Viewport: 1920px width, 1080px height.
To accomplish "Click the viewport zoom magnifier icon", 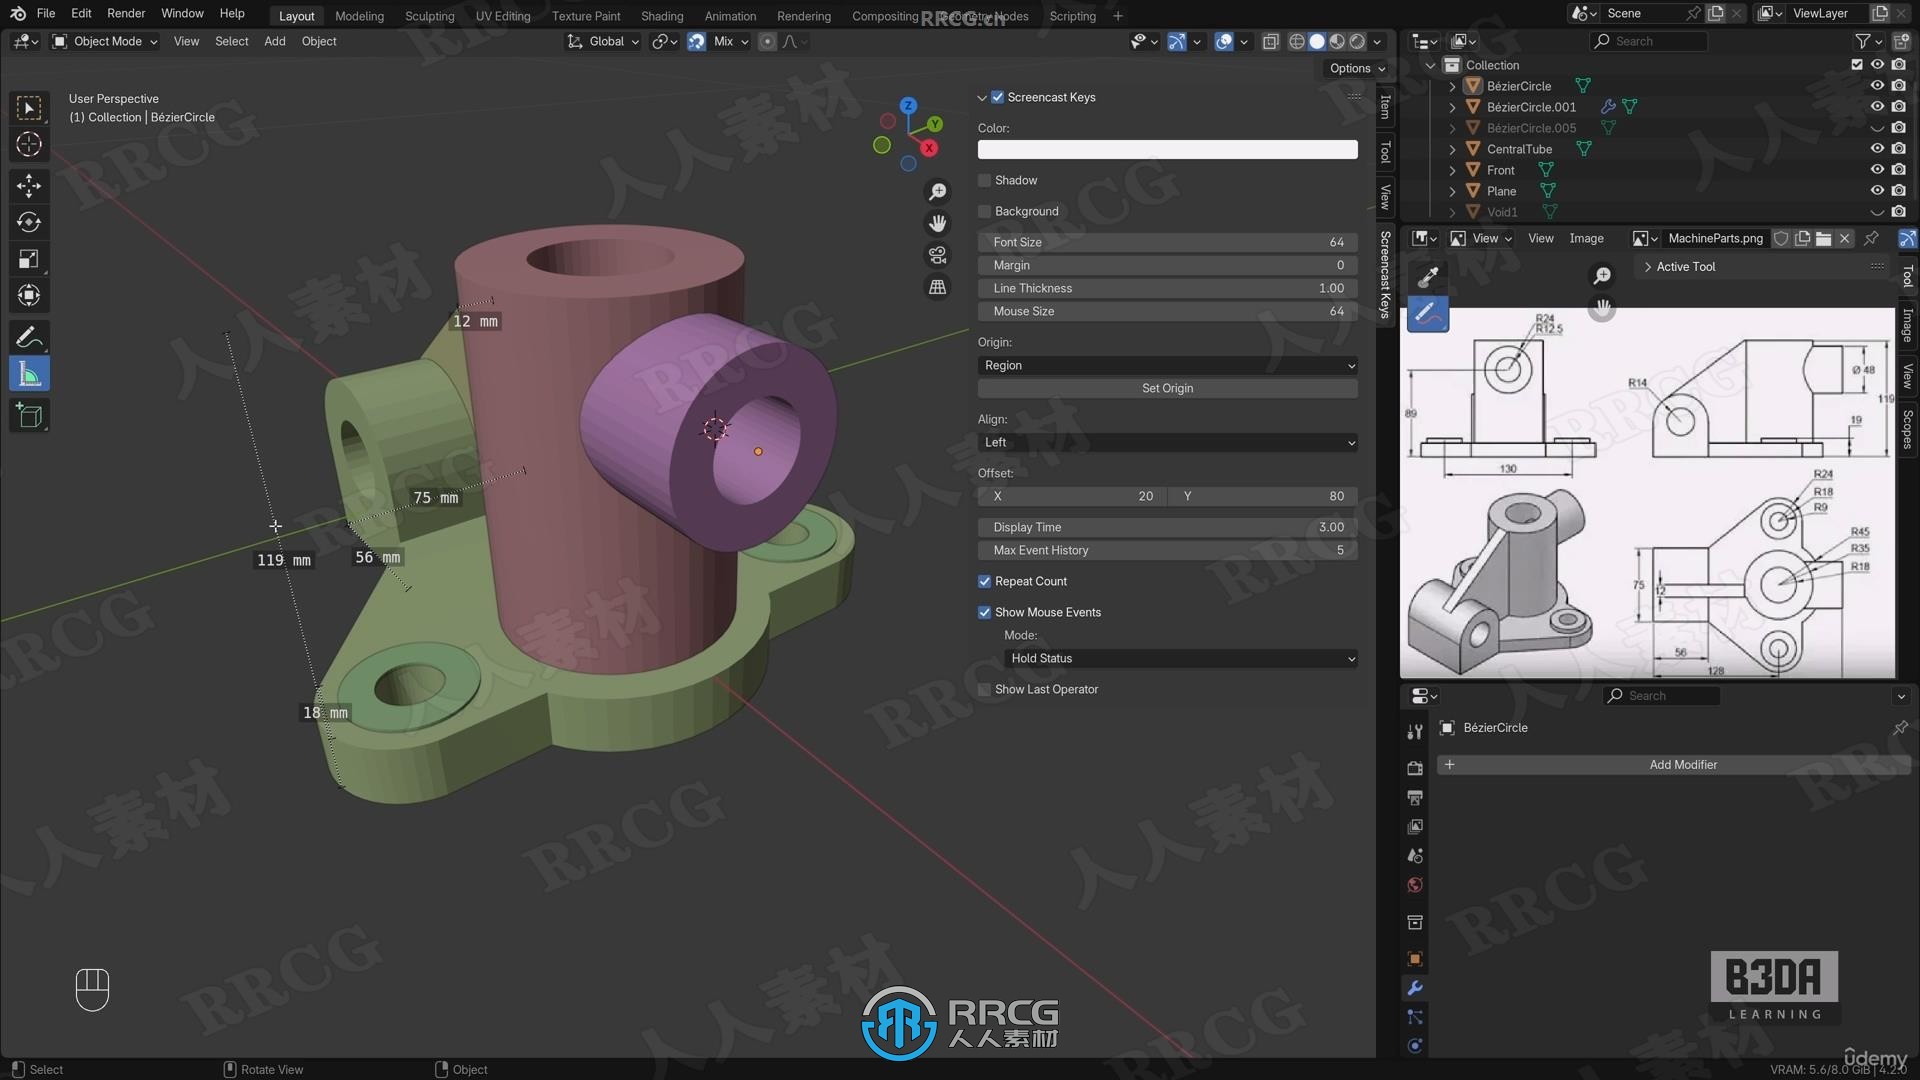I will (x=937, y=191).
